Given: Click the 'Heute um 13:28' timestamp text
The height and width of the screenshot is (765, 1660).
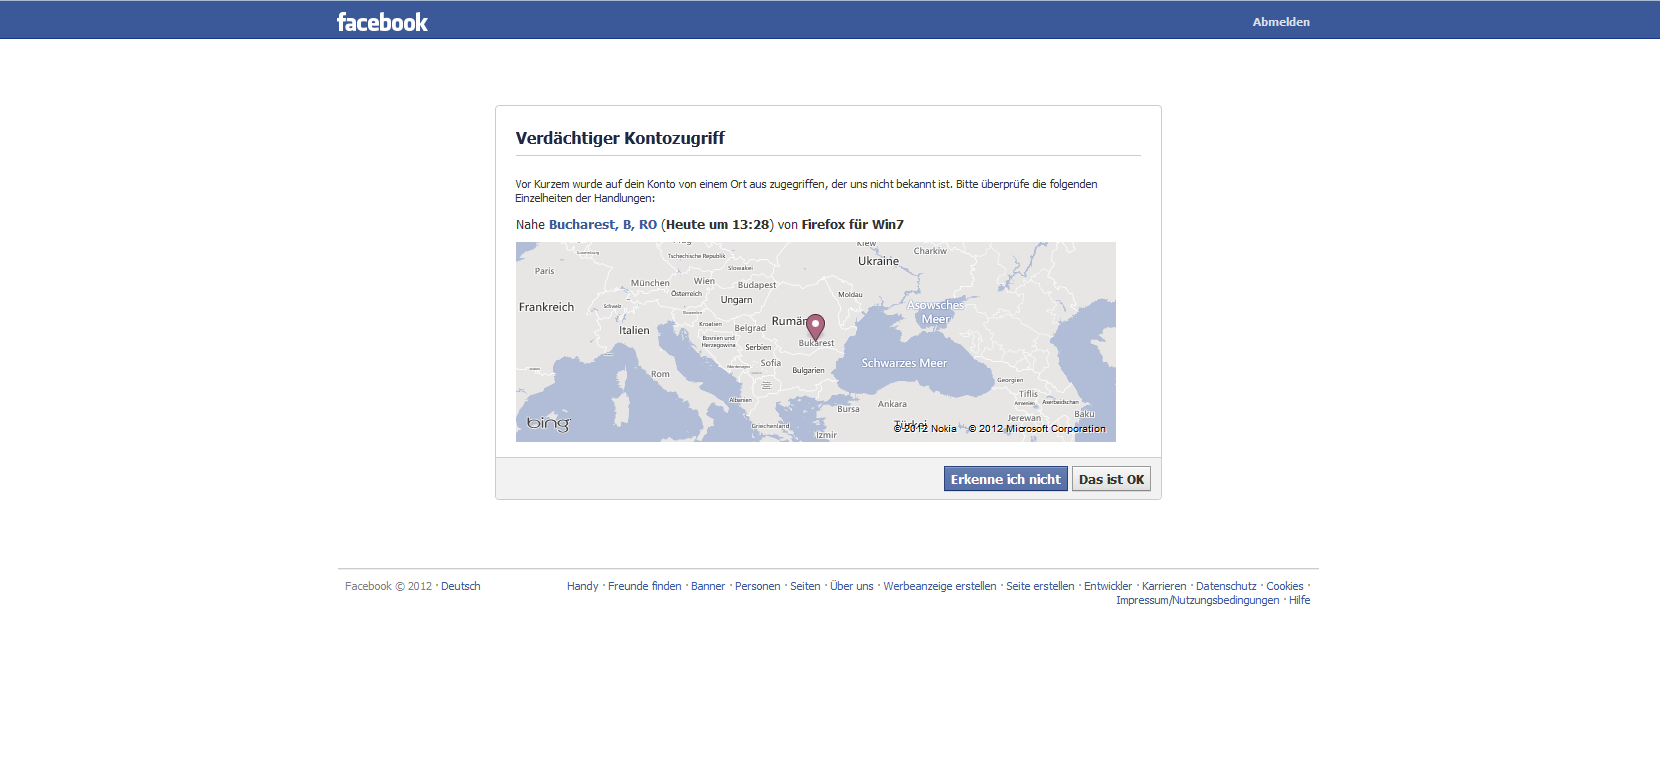Looking at the screenshot, I should click(718, 225).
